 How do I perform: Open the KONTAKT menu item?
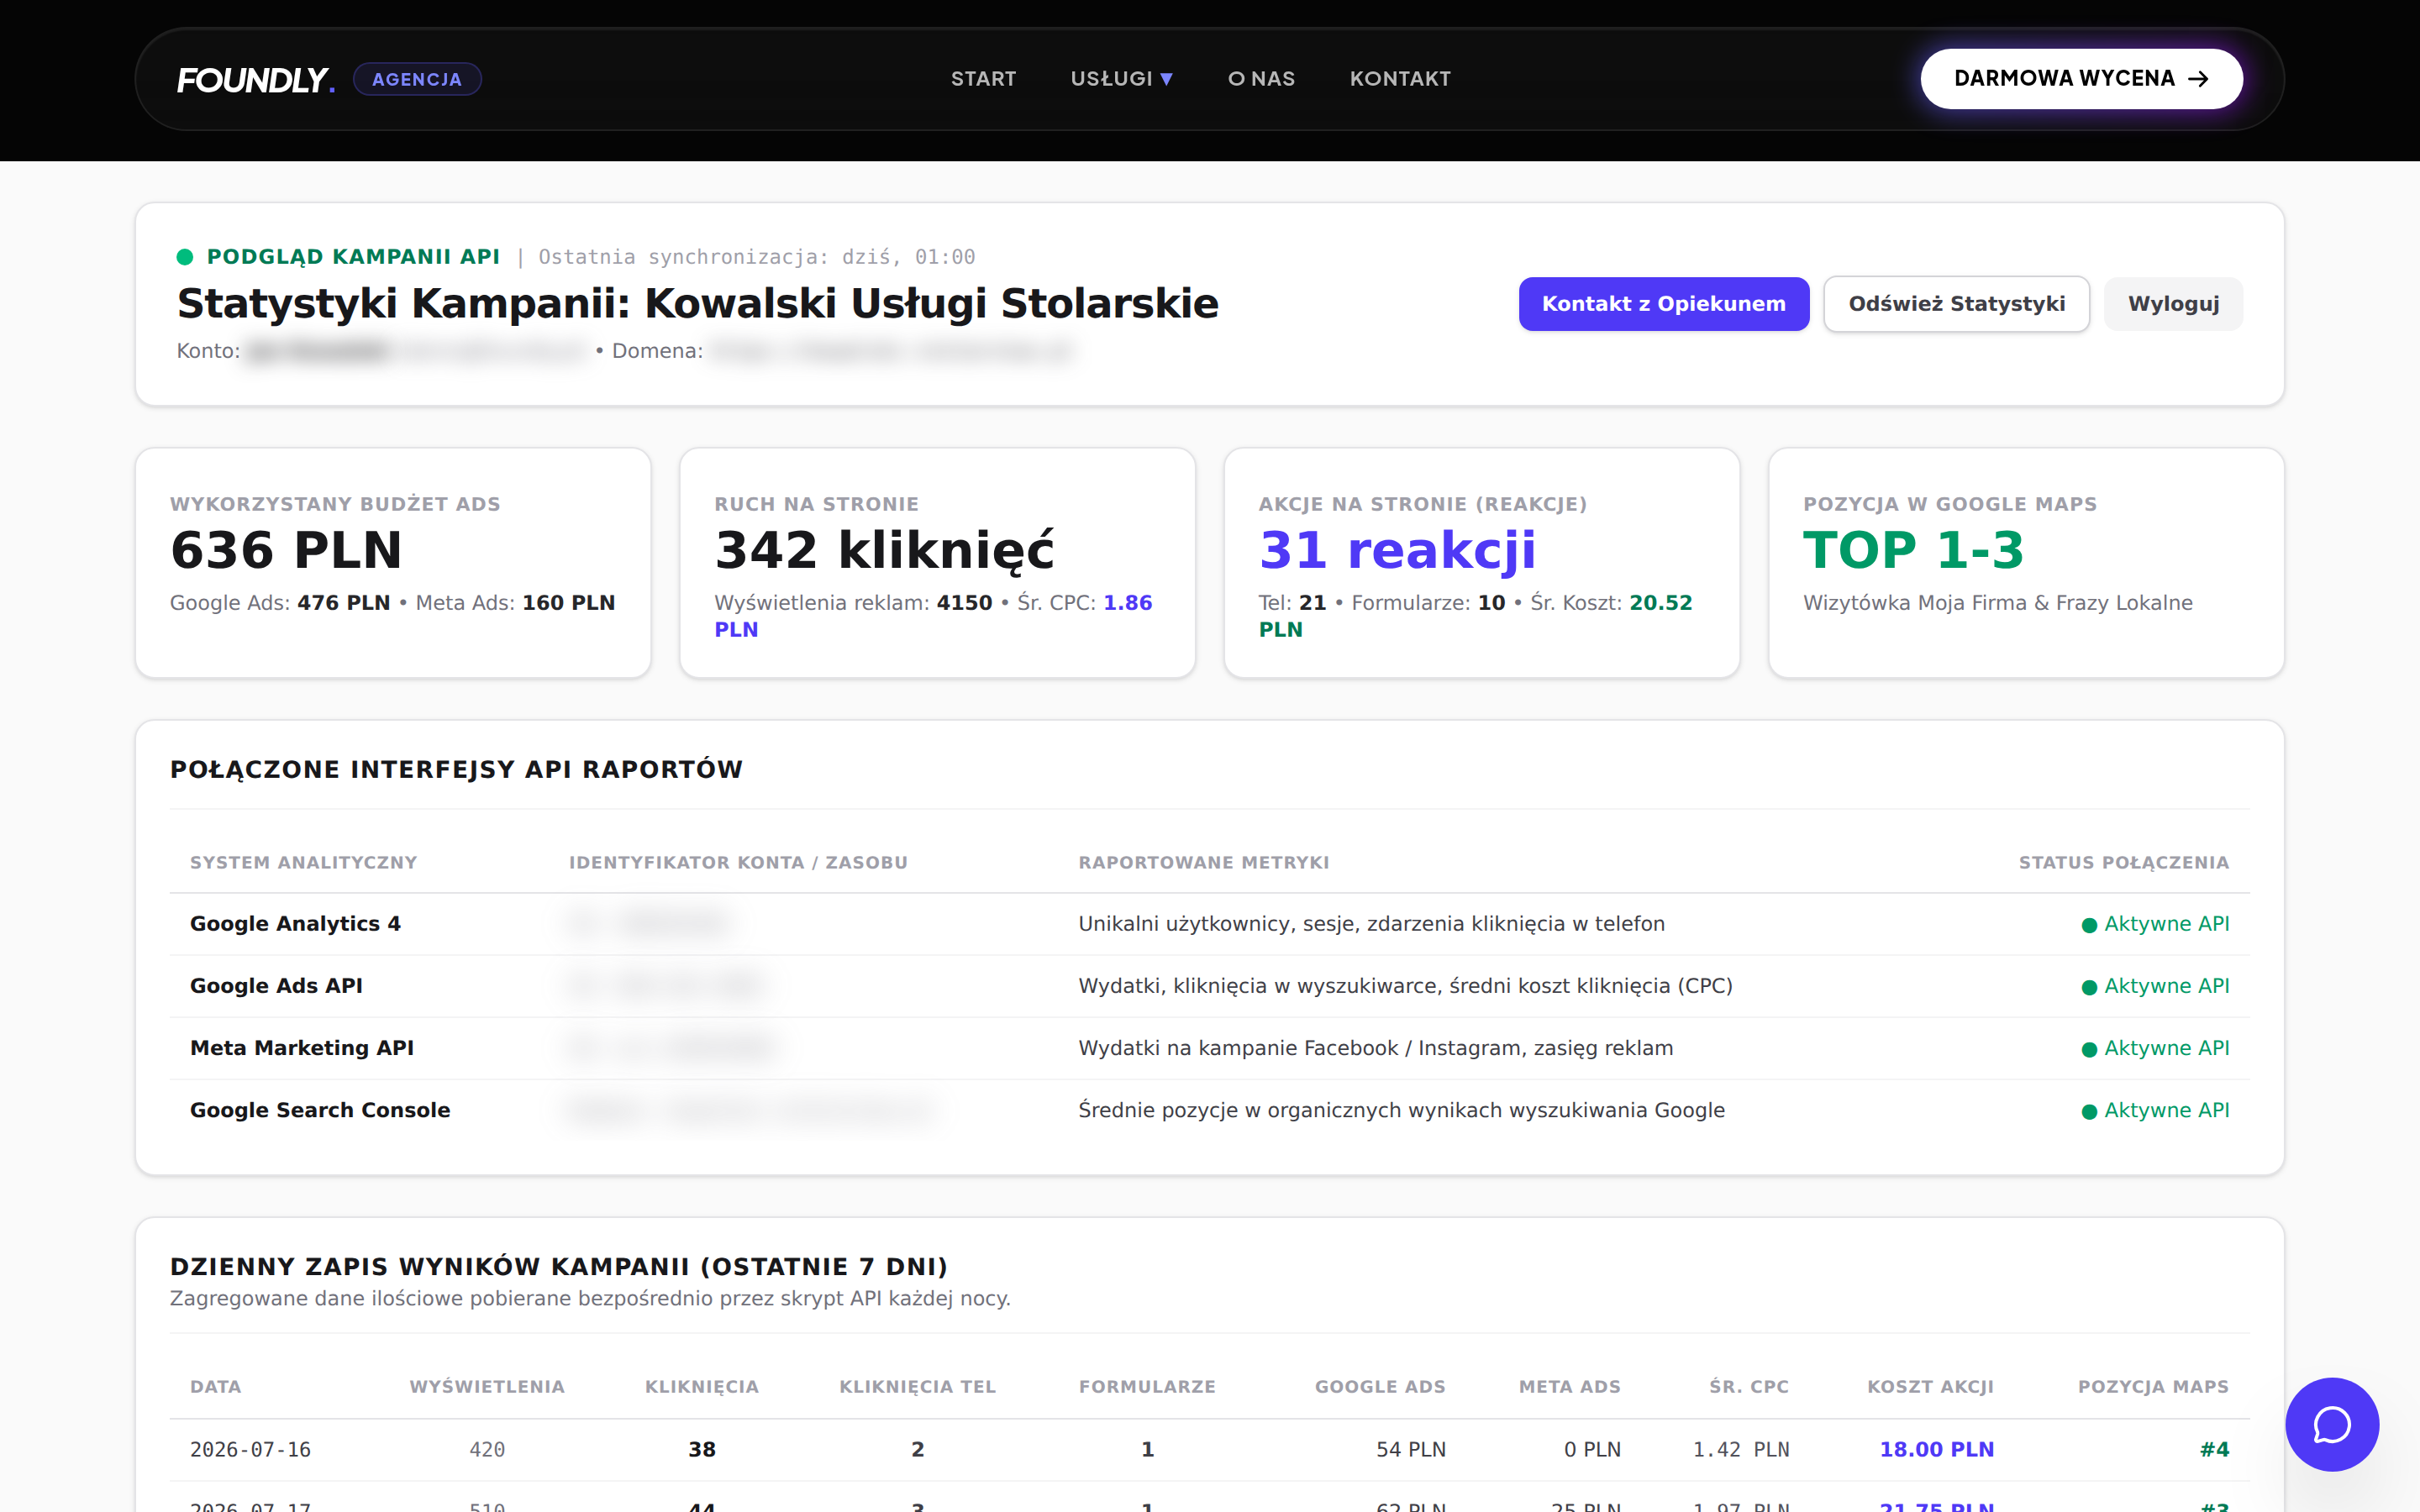tap(1400, 79)
